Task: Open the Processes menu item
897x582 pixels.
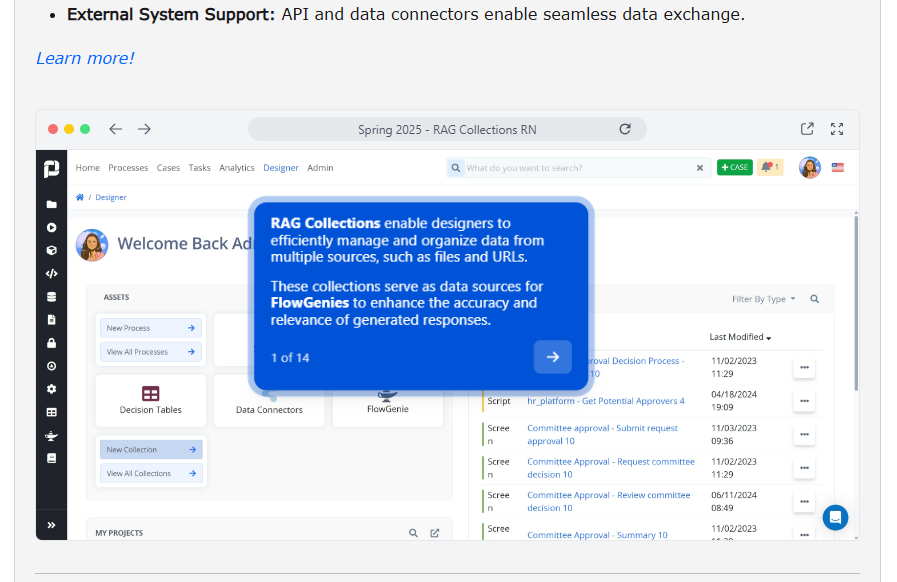Action: (x=128, y=168)
